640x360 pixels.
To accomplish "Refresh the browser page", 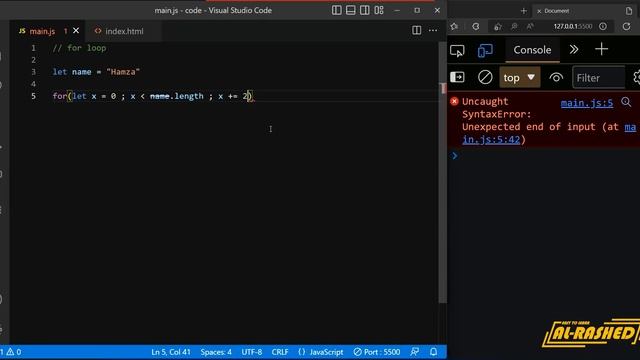I will point(626,27).
